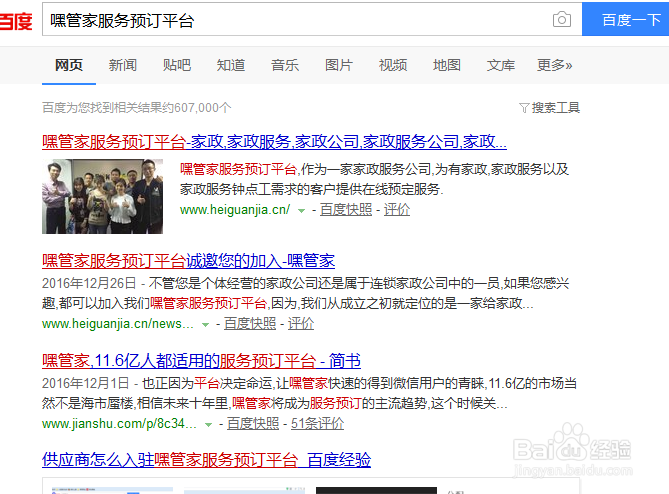
Task: Open the 贴吧 tab
Action: (177, 65)
